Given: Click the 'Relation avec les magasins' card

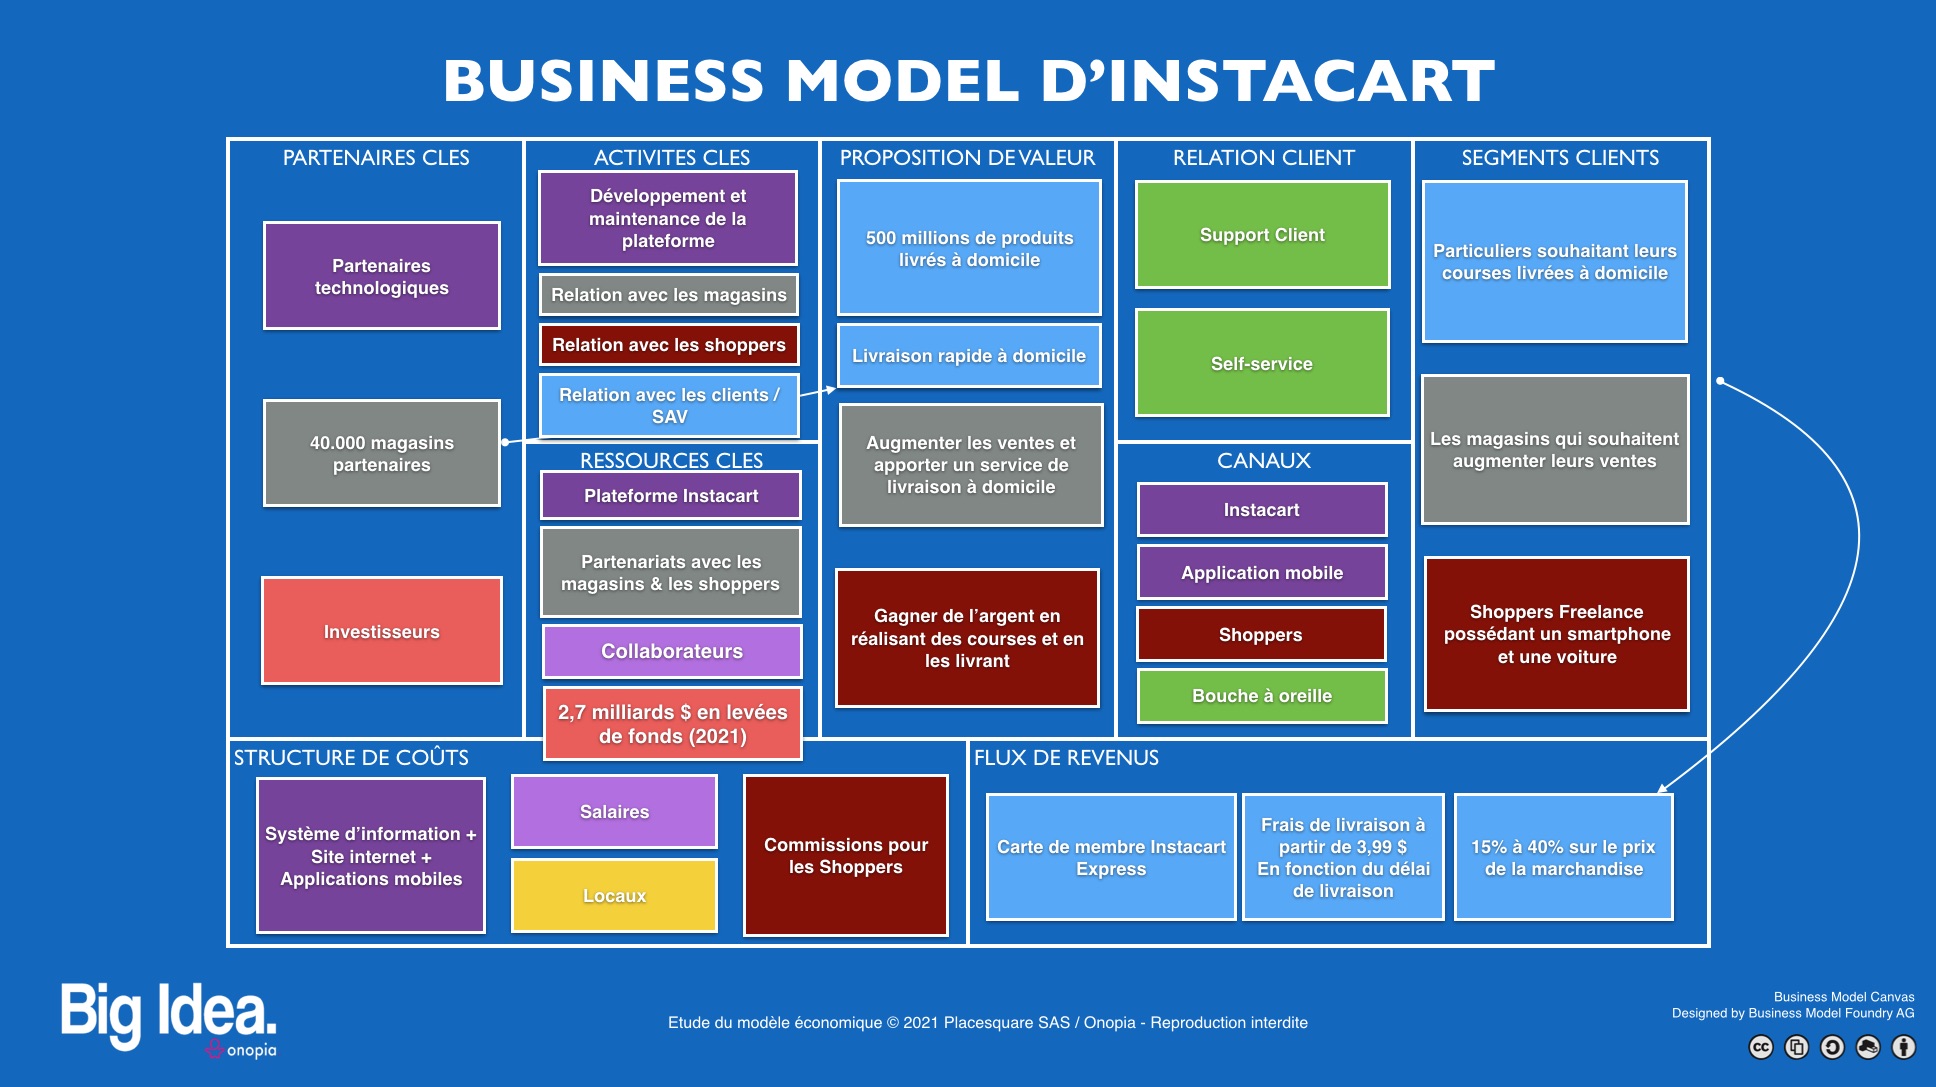Looking at the screenshot, I should coord(668,295).
